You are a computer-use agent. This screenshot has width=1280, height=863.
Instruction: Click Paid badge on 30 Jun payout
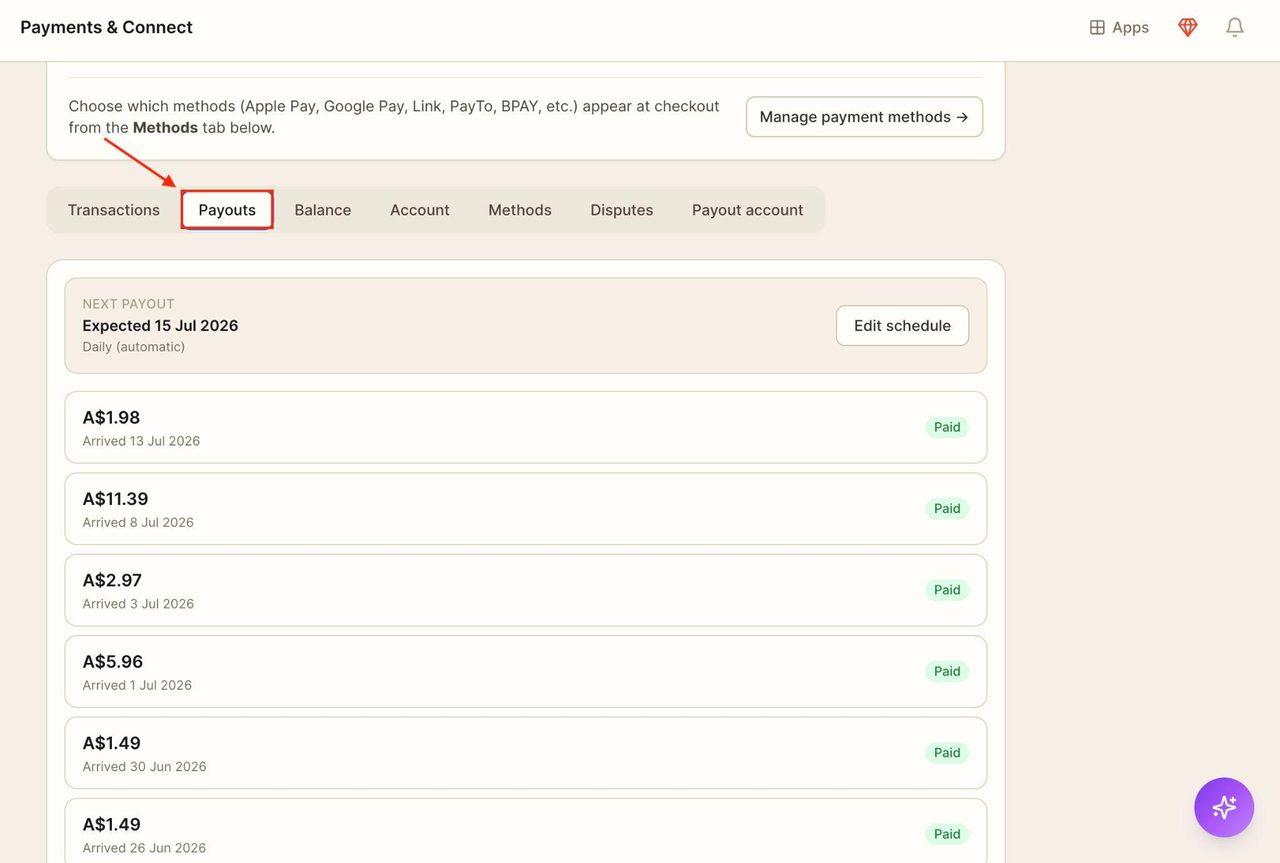(947, 753)
